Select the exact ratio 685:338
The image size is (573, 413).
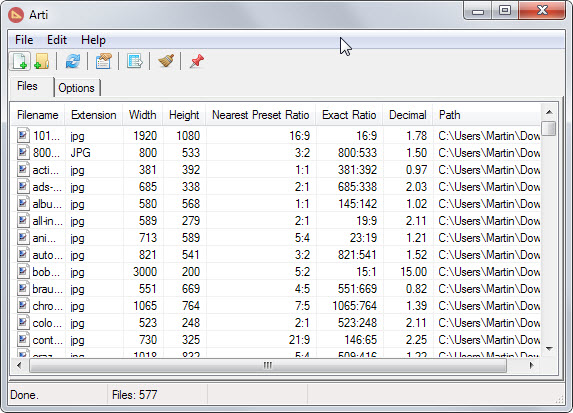pyautogui.click(x=357, y=187)
